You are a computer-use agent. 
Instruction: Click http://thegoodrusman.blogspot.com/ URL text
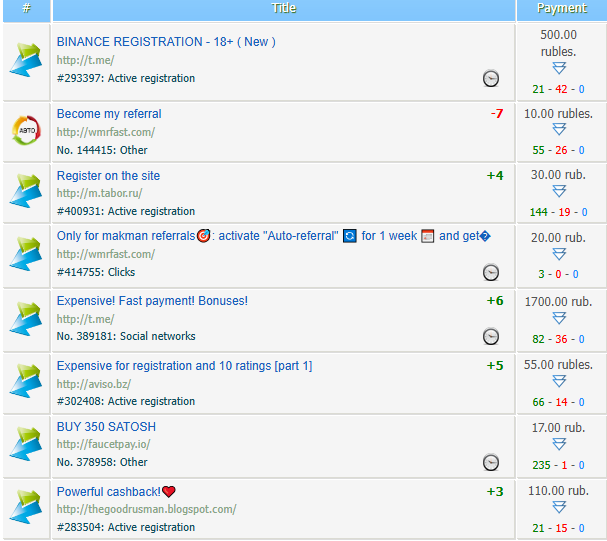pyautogui.click(x=146, y=509)
